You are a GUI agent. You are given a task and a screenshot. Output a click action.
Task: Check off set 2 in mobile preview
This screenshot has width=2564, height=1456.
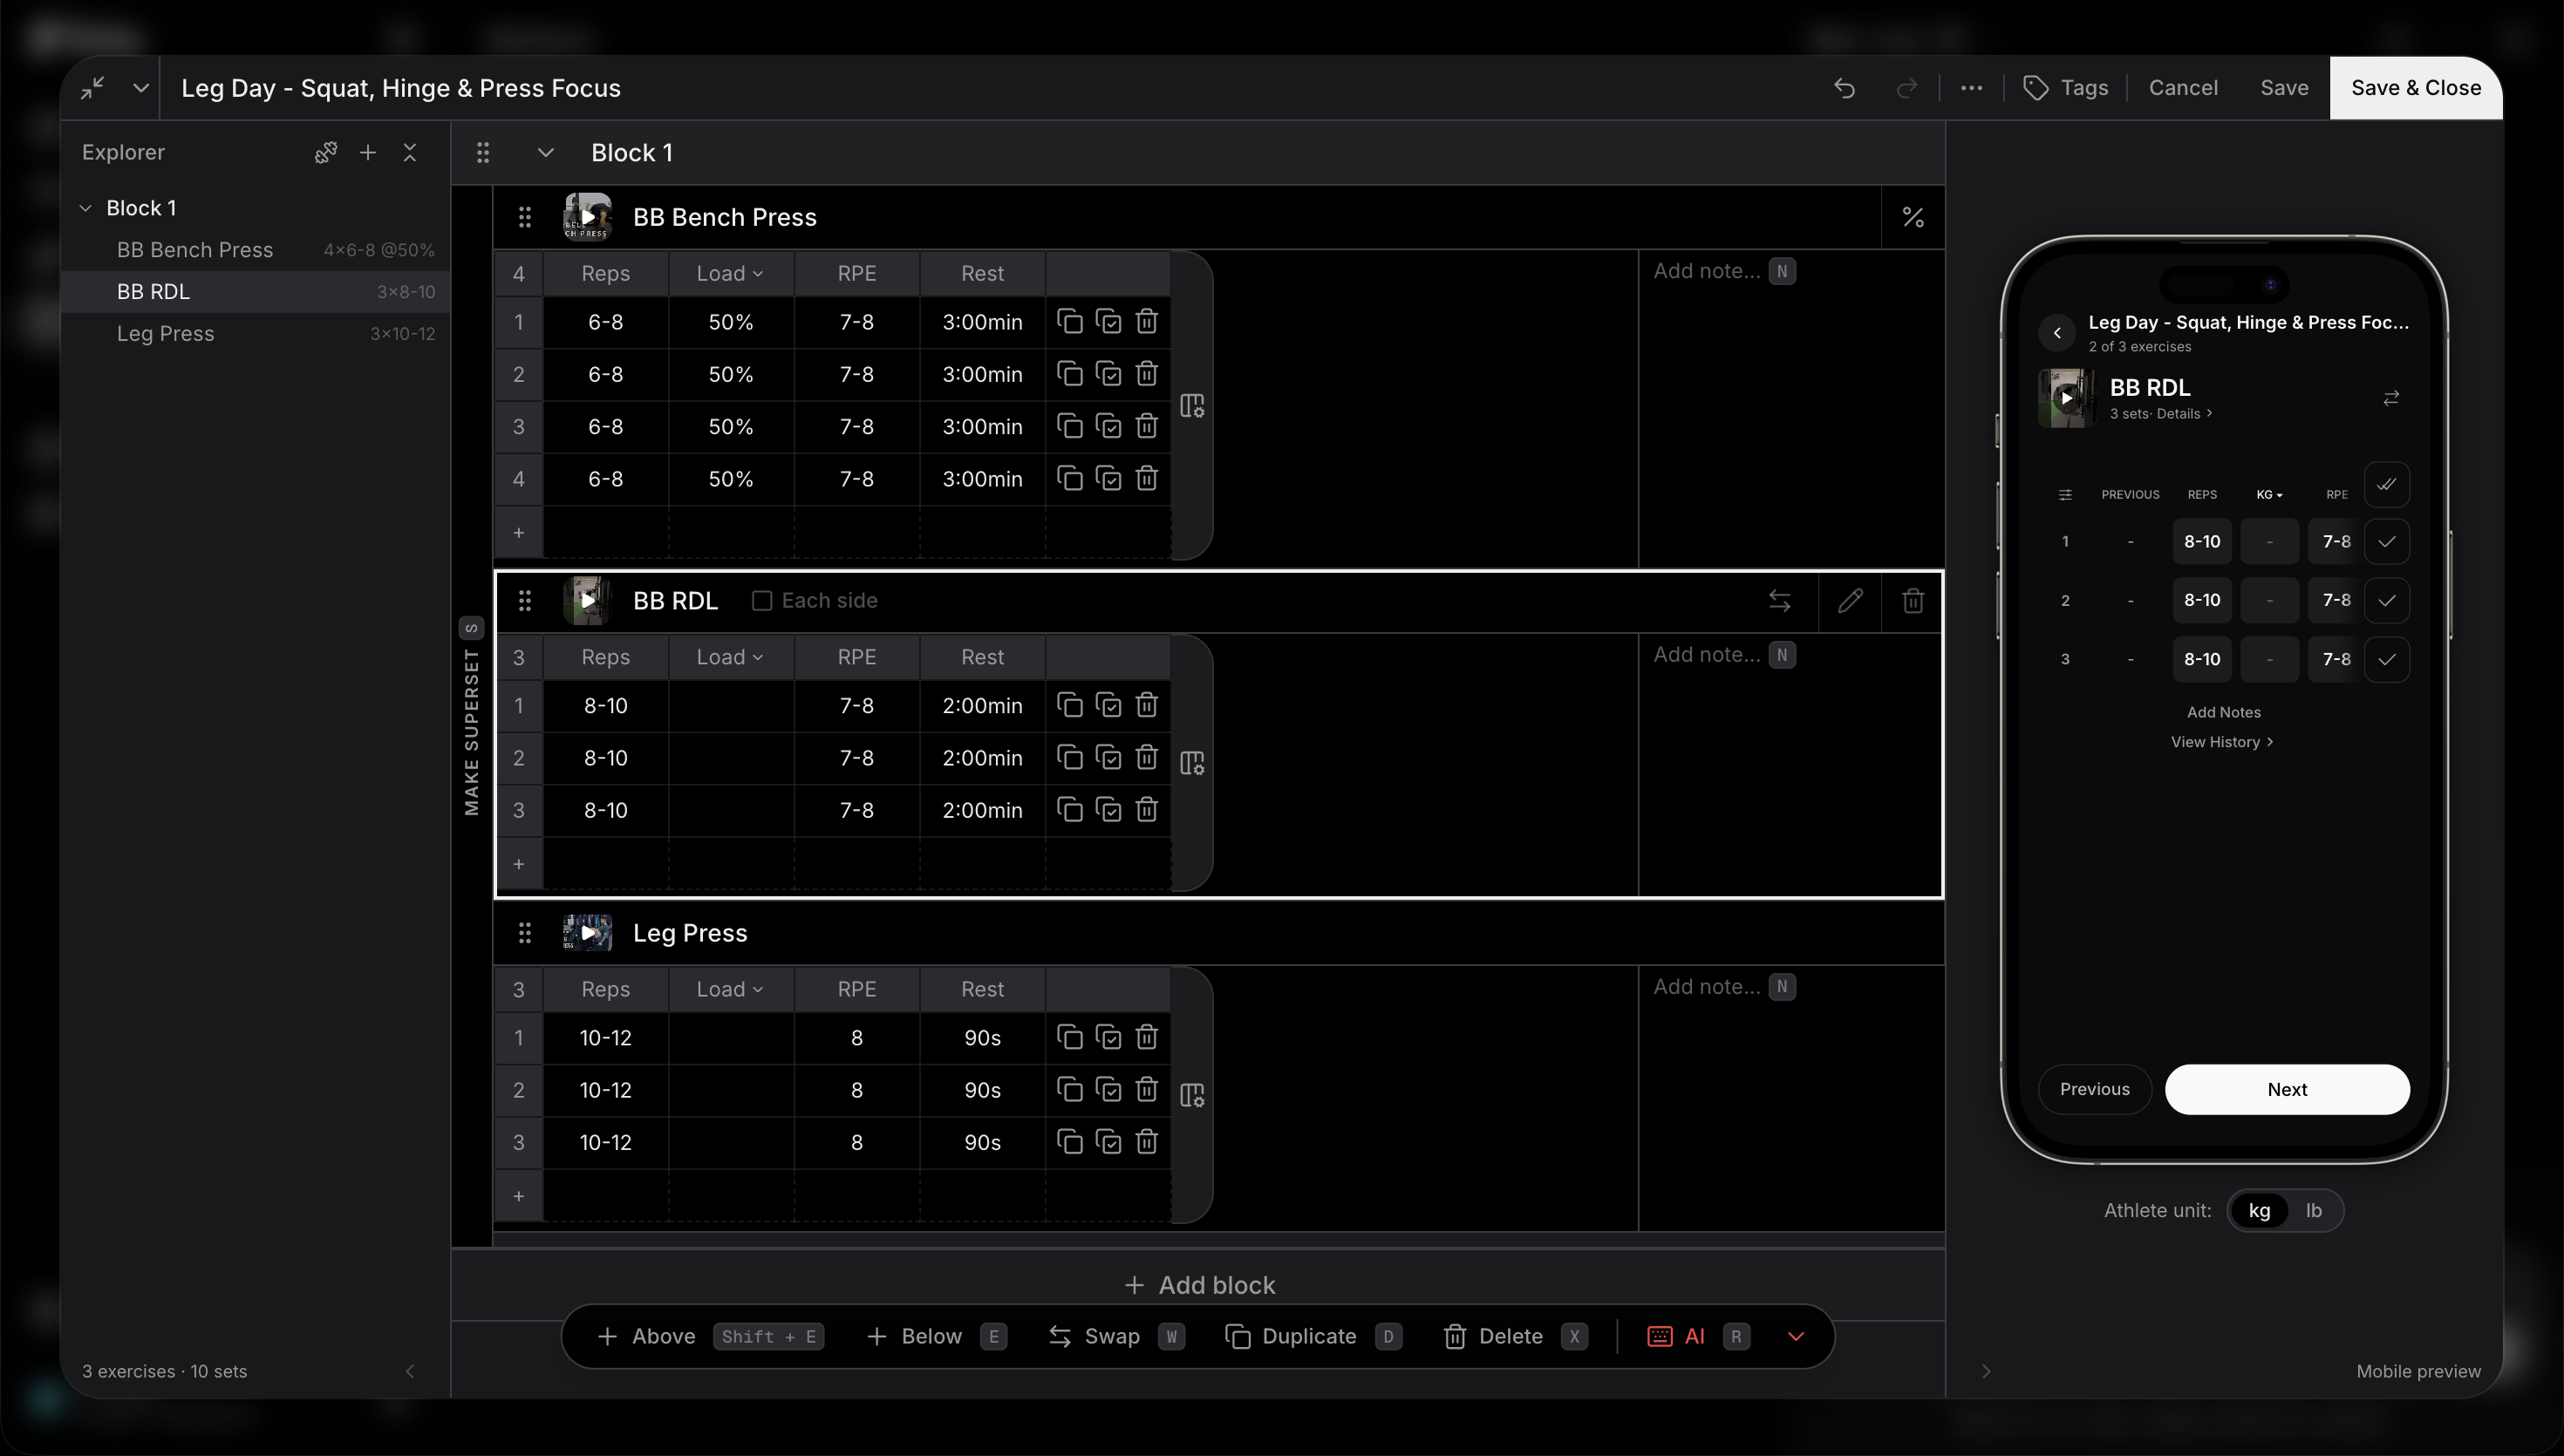click(2386, 601)
